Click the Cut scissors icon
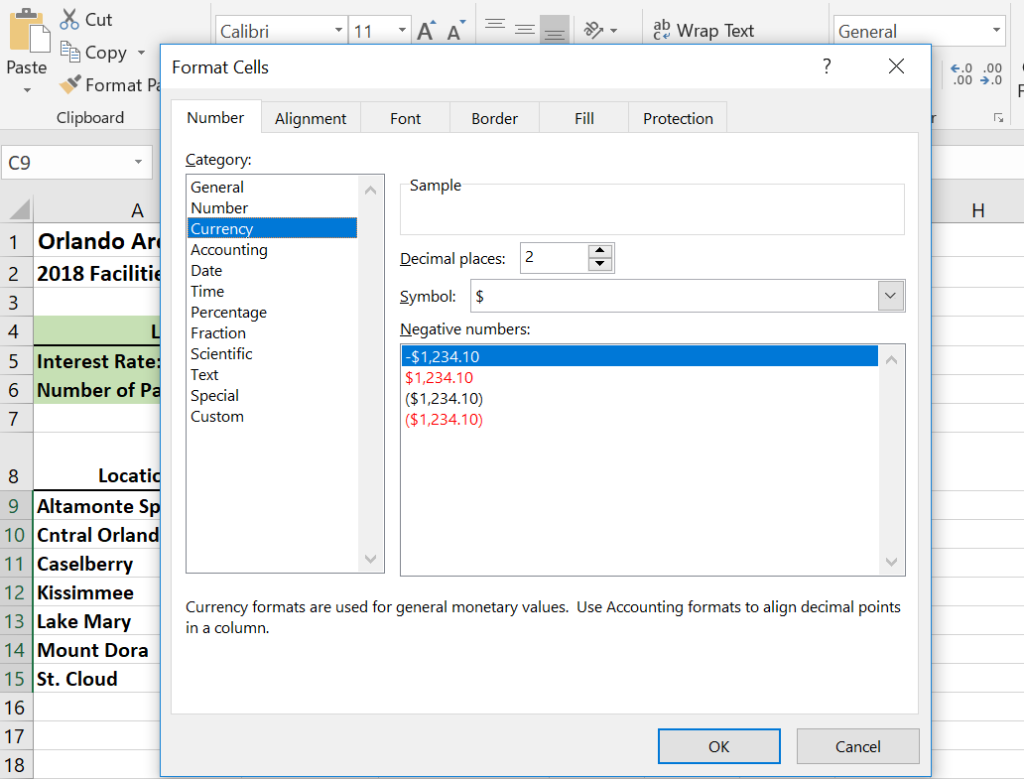Image resolution: width=1024 pixels, height=779 pixels. pyautogui.click(x=69, y=20)
